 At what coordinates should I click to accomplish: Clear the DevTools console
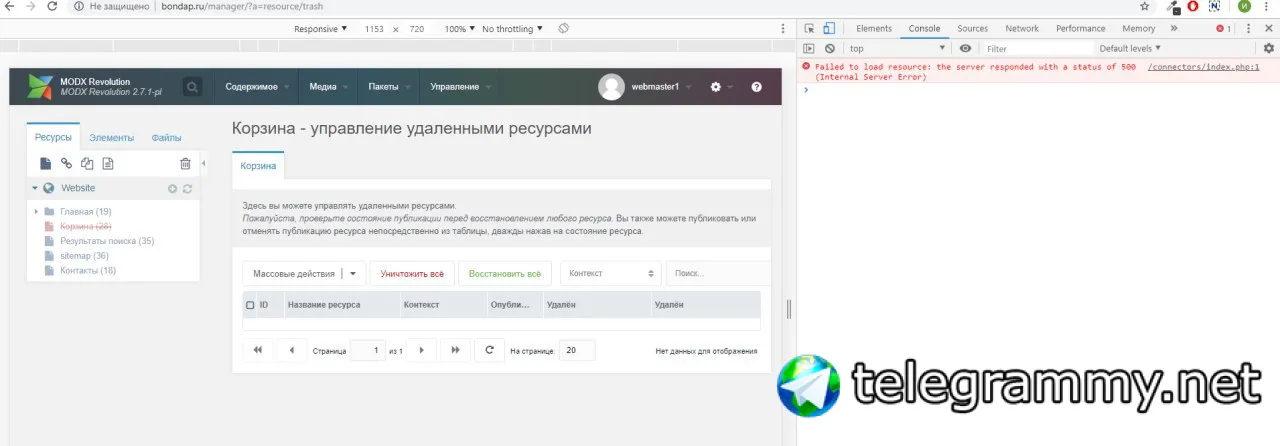(x=829, y=48)
